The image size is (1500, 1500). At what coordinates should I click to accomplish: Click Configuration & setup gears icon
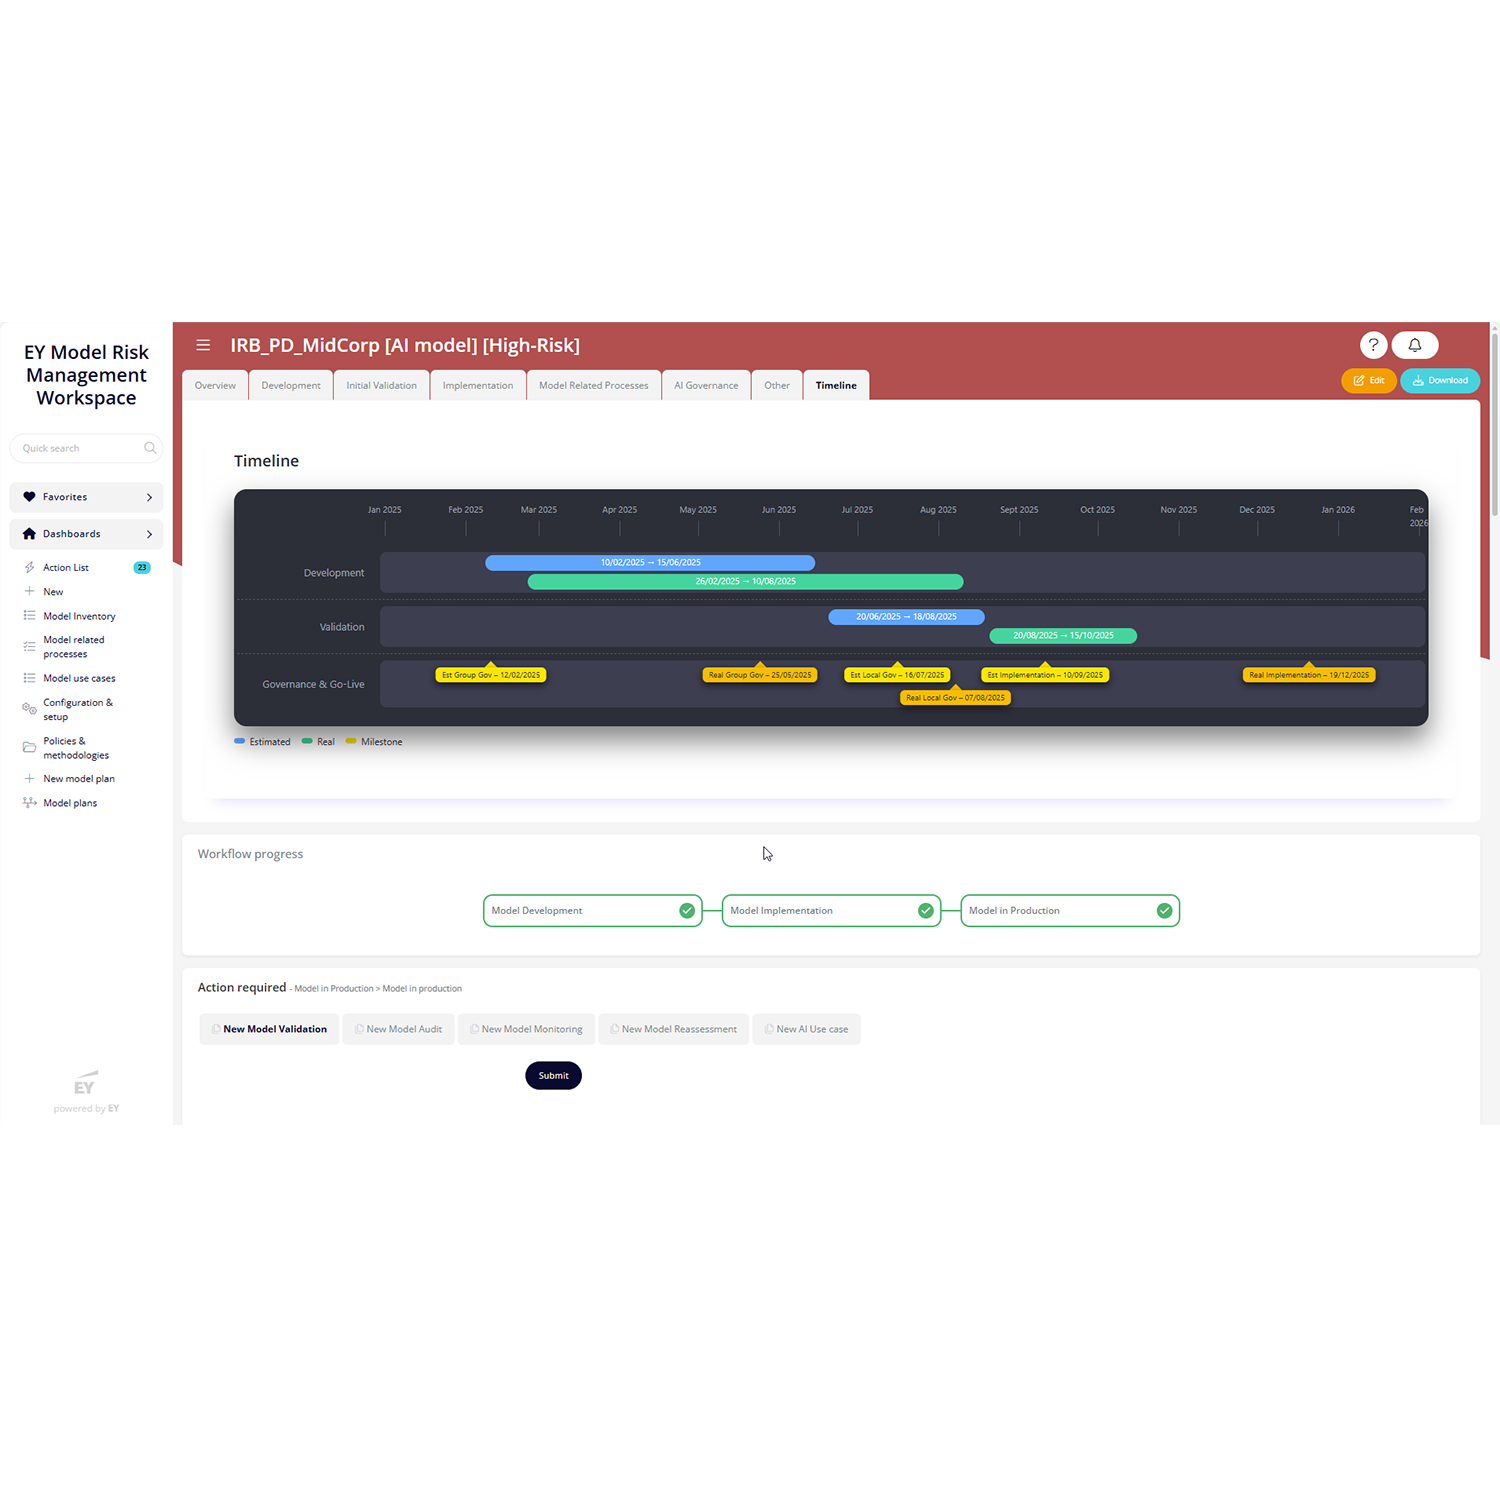pyautogui.click(x=30, y=709)
